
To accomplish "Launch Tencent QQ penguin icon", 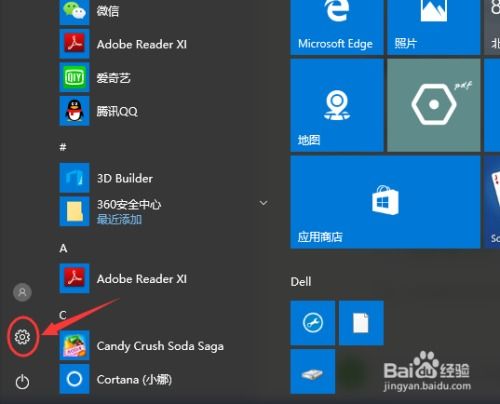I will pyautogui.click(x=74, y=111).
